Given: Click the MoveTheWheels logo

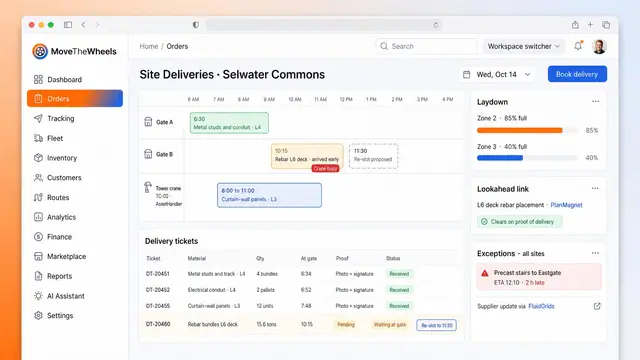Looking at the screenshot, I should tap(74, 51).
